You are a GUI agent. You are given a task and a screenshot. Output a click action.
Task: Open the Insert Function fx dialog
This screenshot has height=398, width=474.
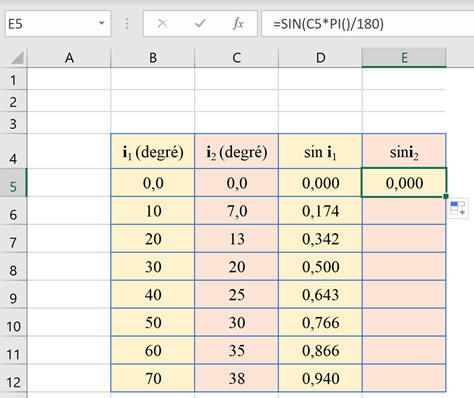point(238,24)
